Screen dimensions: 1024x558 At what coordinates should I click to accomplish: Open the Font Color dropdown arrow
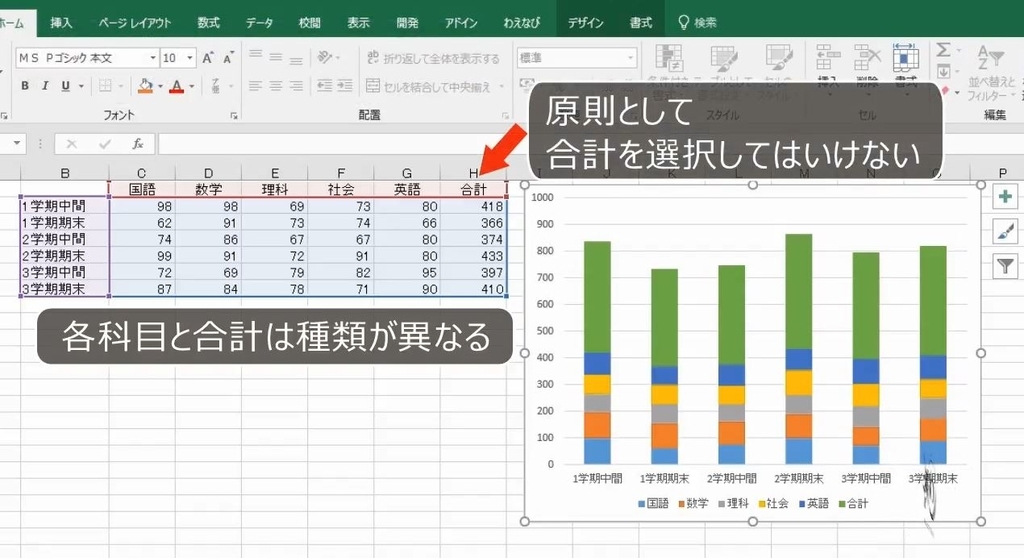[191, 86]
